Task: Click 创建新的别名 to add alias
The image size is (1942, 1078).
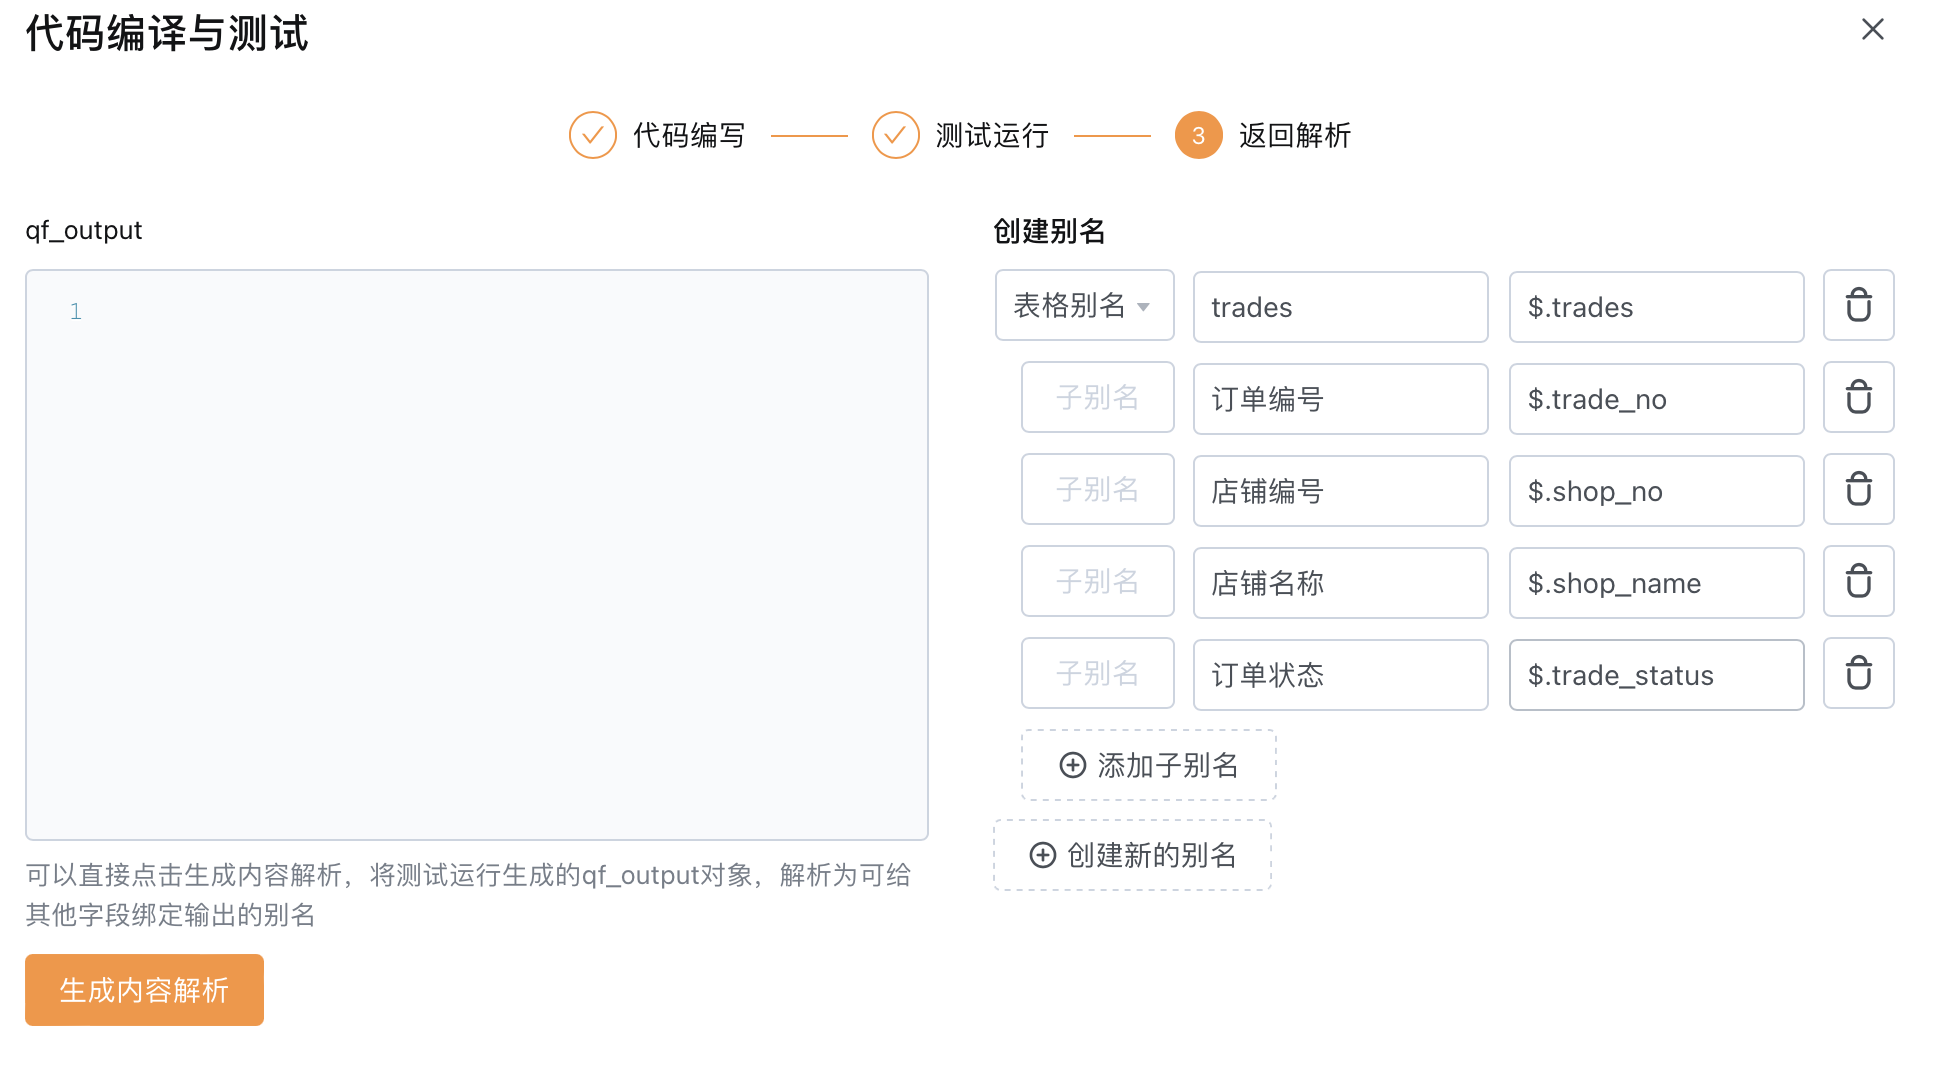Action: [x=1132, y=855]
